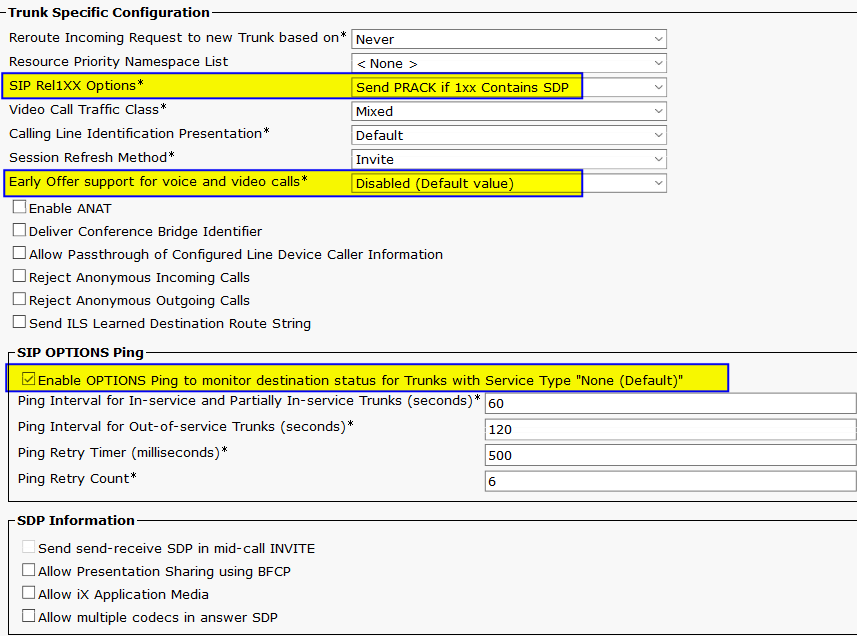
Task: Check Reject Anonymous Incoming Calls
Action: (19, 276)
